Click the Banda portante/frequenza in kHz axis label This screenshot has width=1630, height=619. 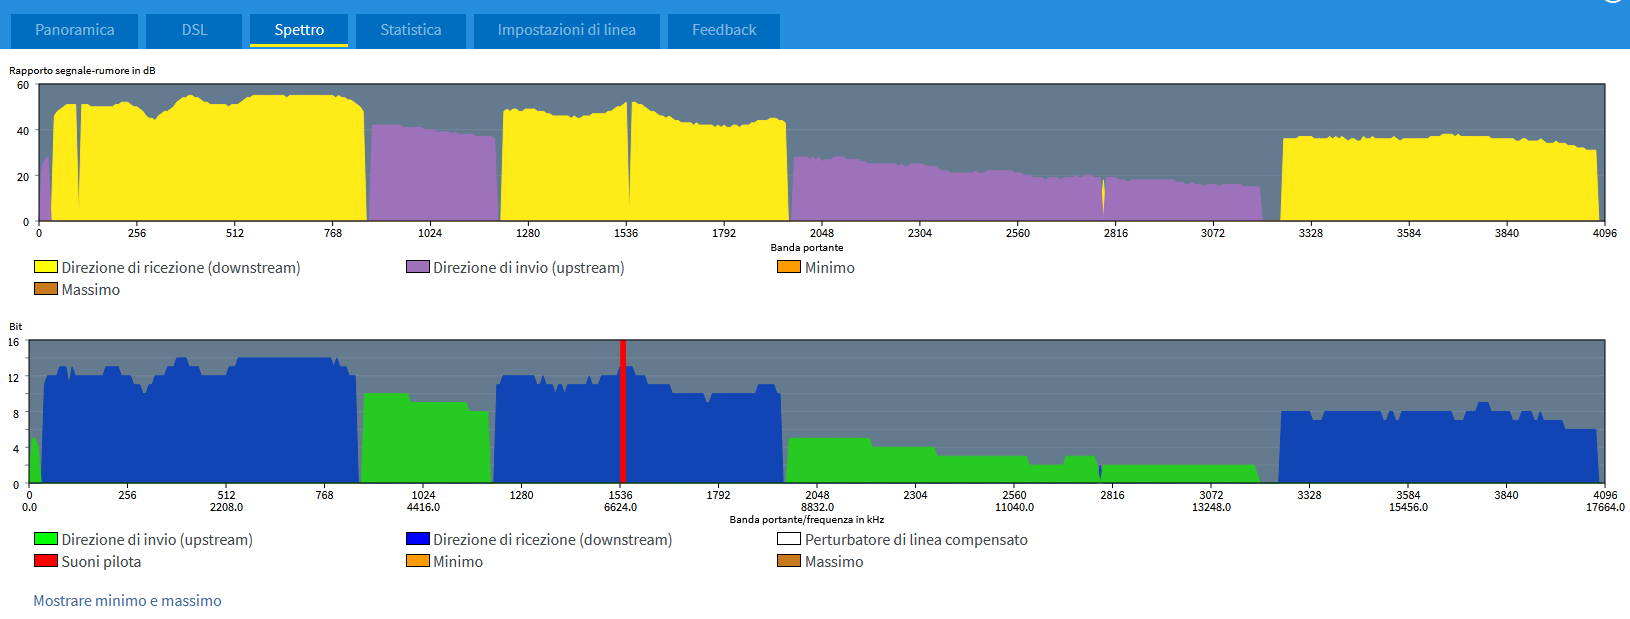pos(806,520)
